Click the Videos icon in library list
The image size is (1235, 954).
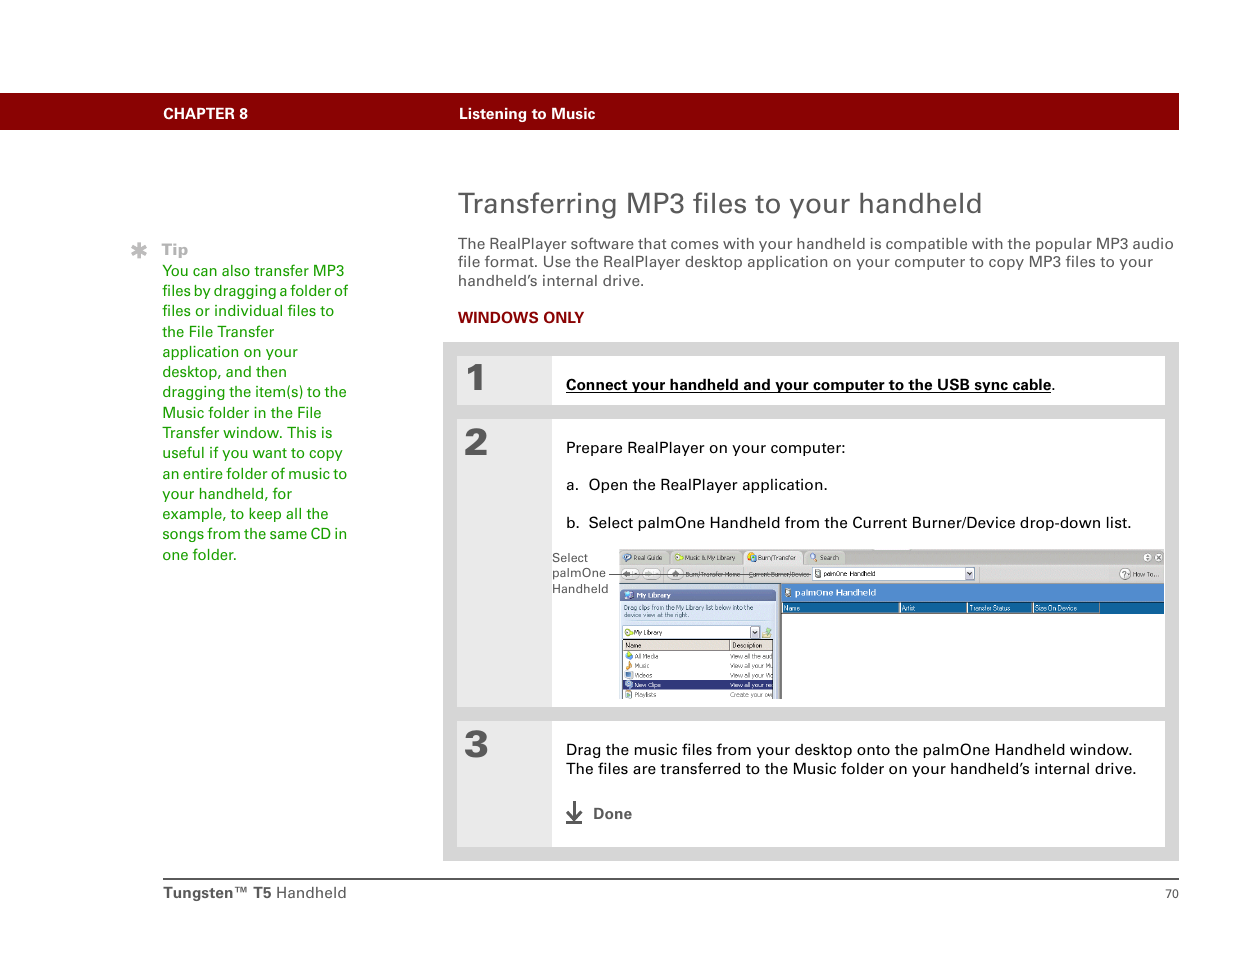click(629, 675)
